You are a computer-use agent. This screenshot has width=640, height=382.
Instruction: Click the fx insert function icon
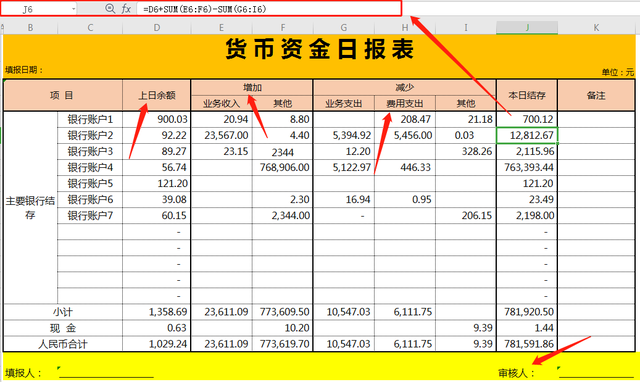pyautogui.click(x=126, y=9)
